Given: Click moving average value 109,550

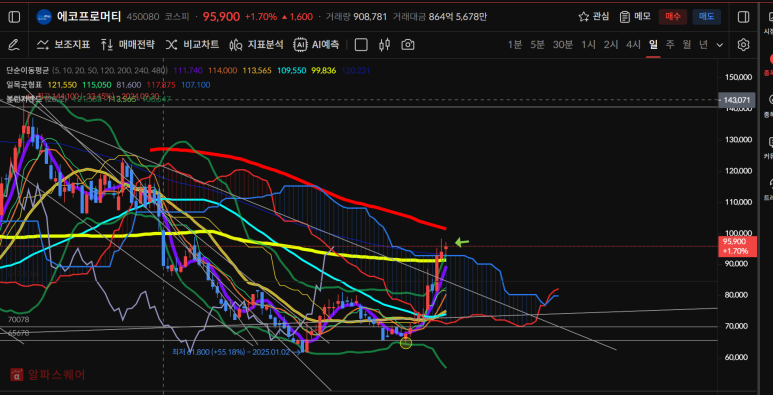Looking at the screenshot, I should coord(292,71).
